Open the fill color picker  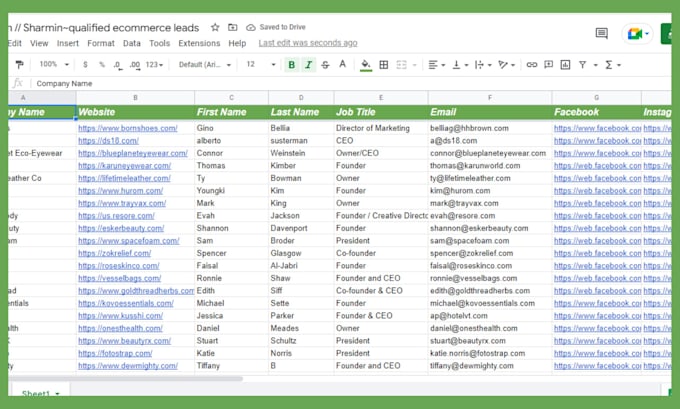click(366, 65)
